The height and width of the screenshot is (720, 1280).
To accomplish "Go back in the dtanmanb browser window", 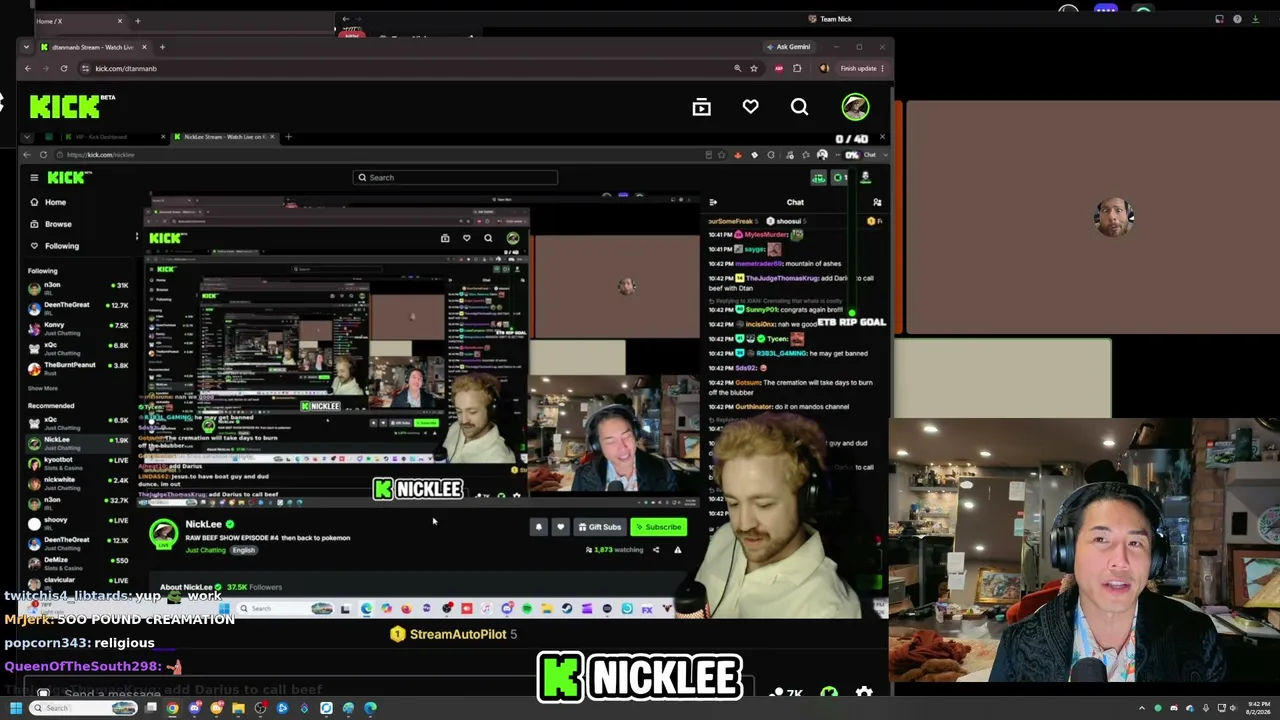I will 28,68.
